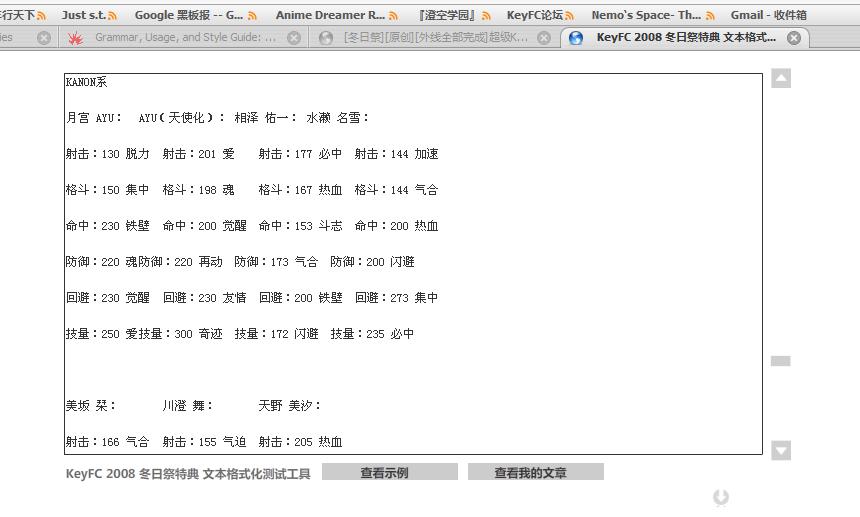Click the scroll up arrow button
The width and height of the screenshot is (860, 517).
[781, 78]
